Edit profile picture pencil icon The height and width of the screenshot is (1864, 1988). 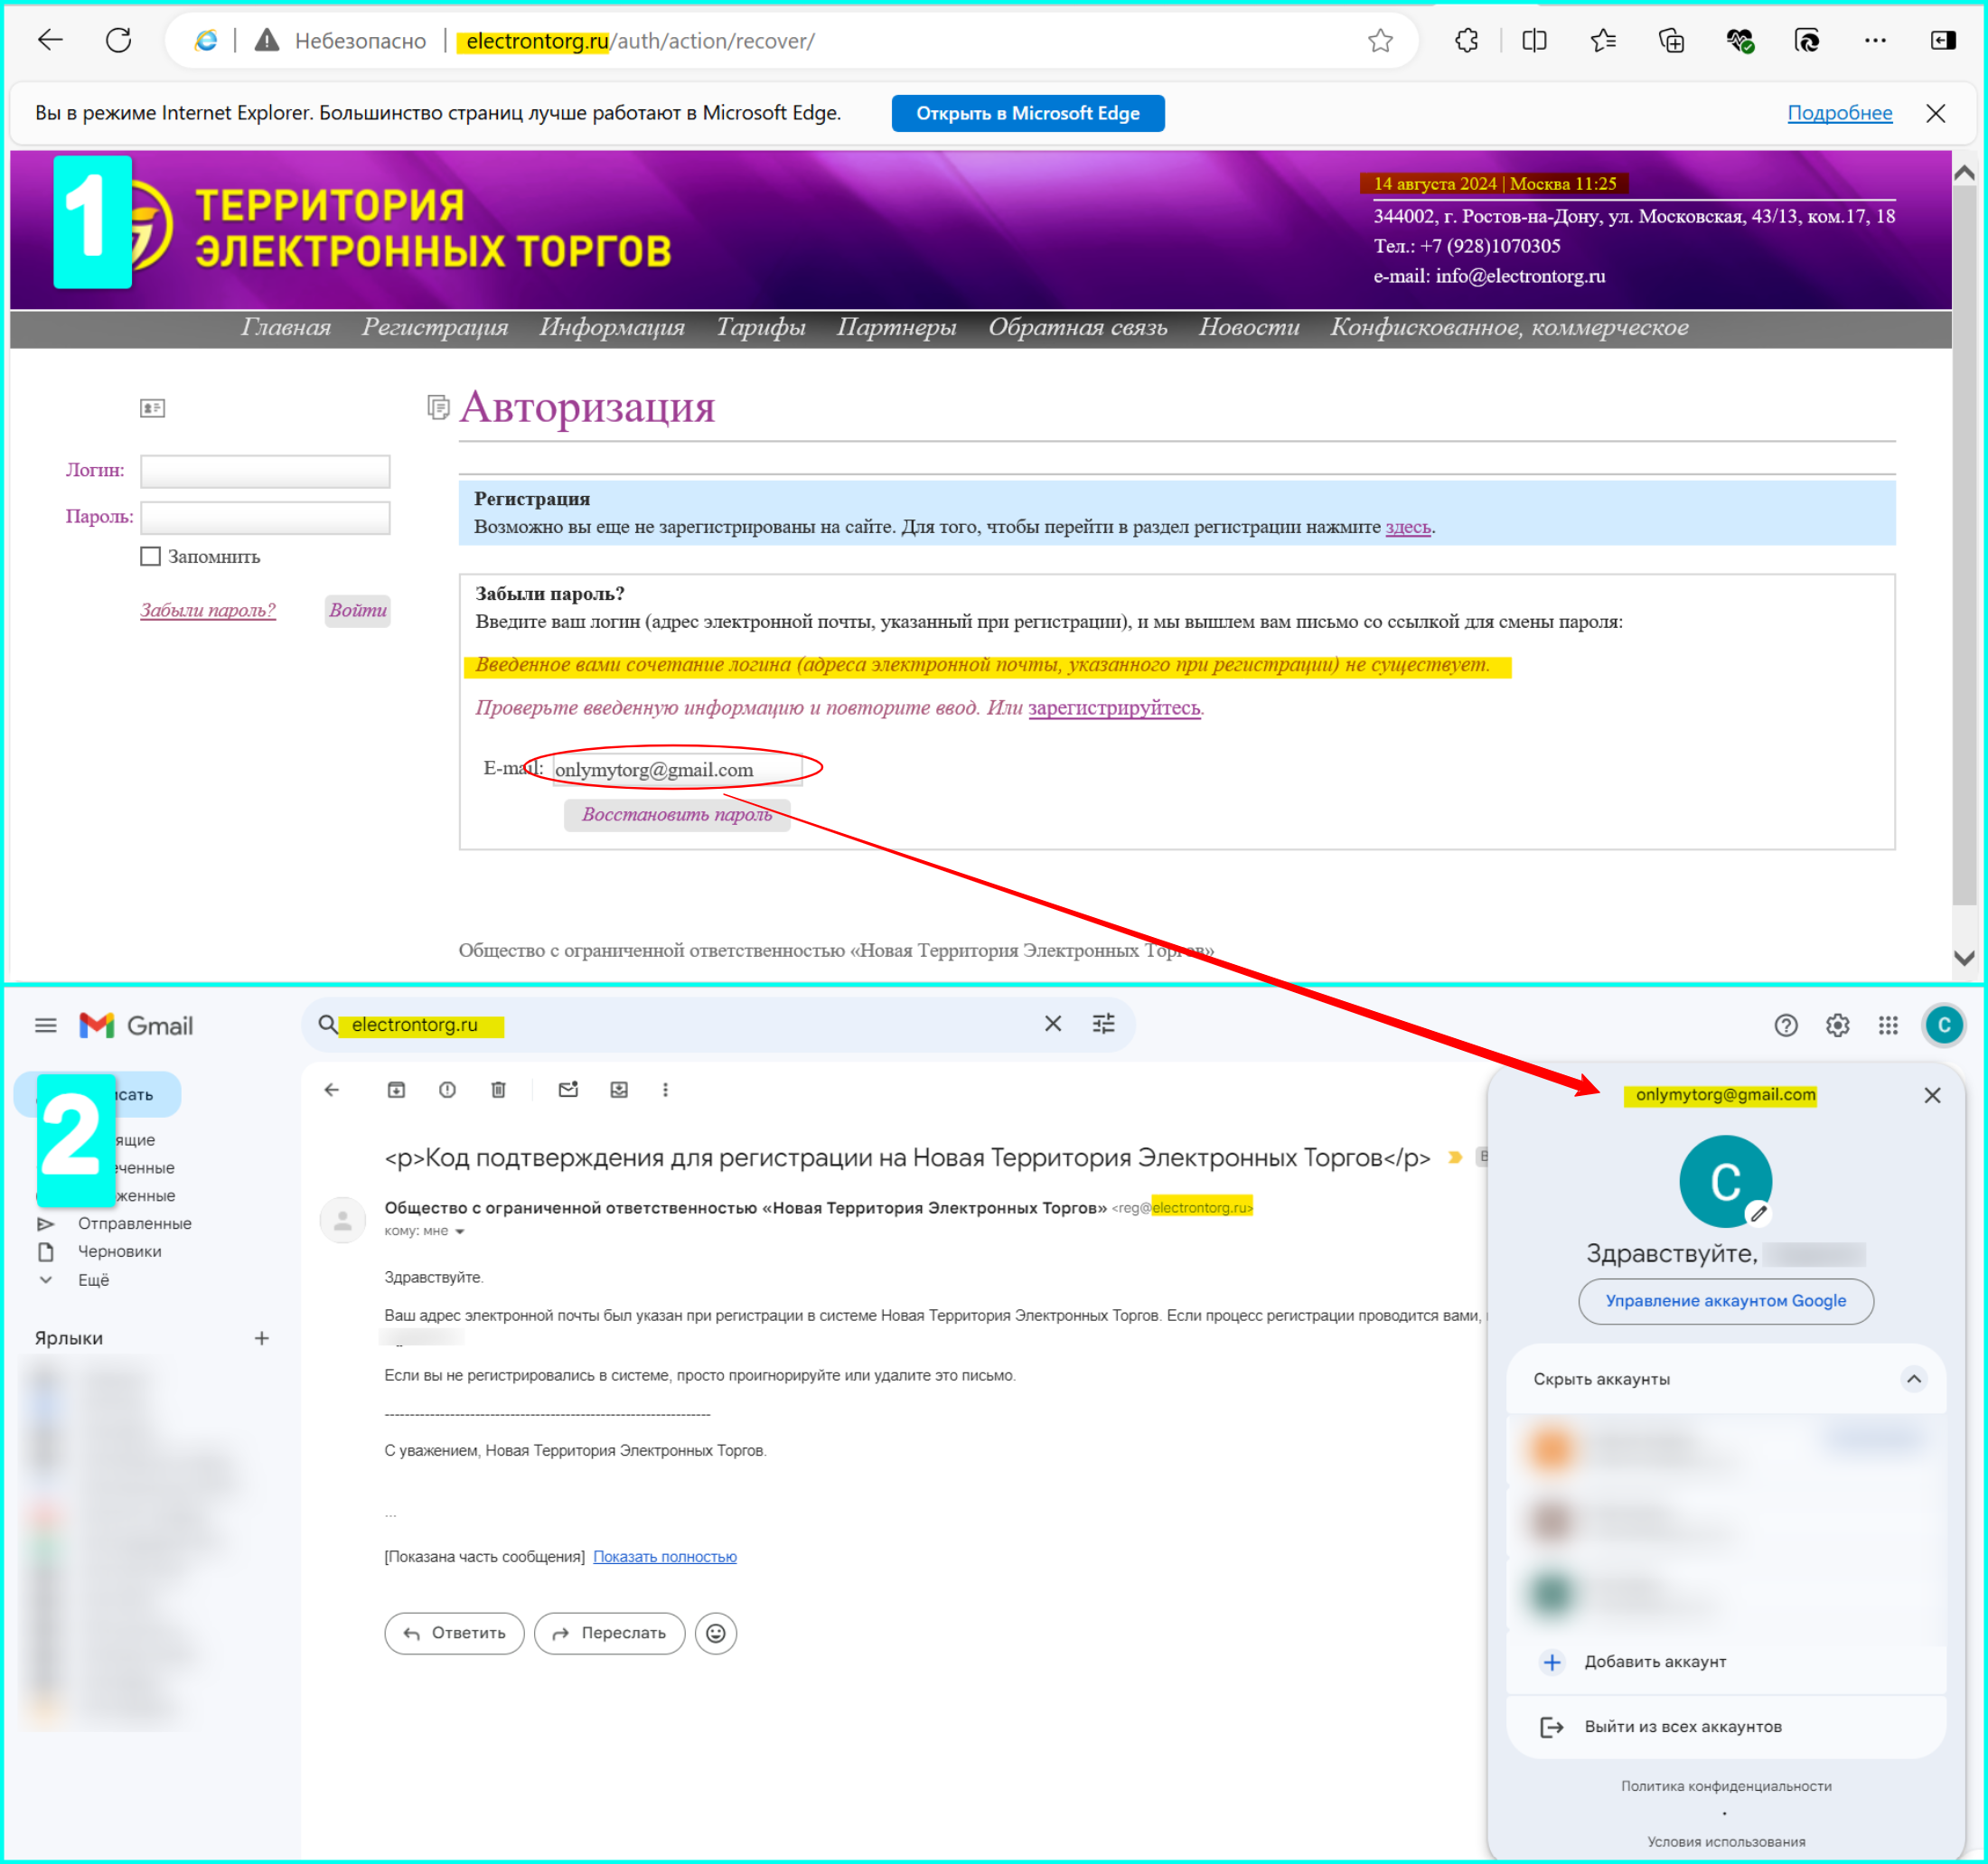pyautogui.click(x=1758, y=1214)
